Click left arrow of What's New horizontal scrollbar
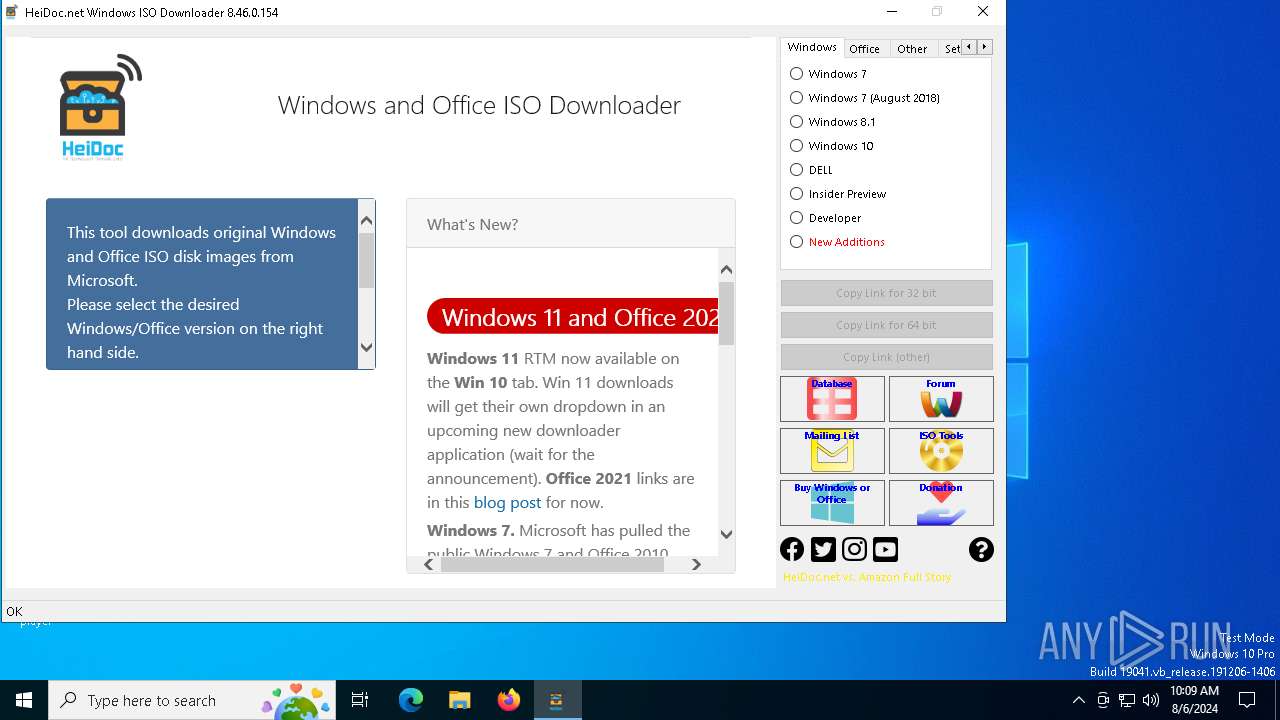 [x=428, y=564]
